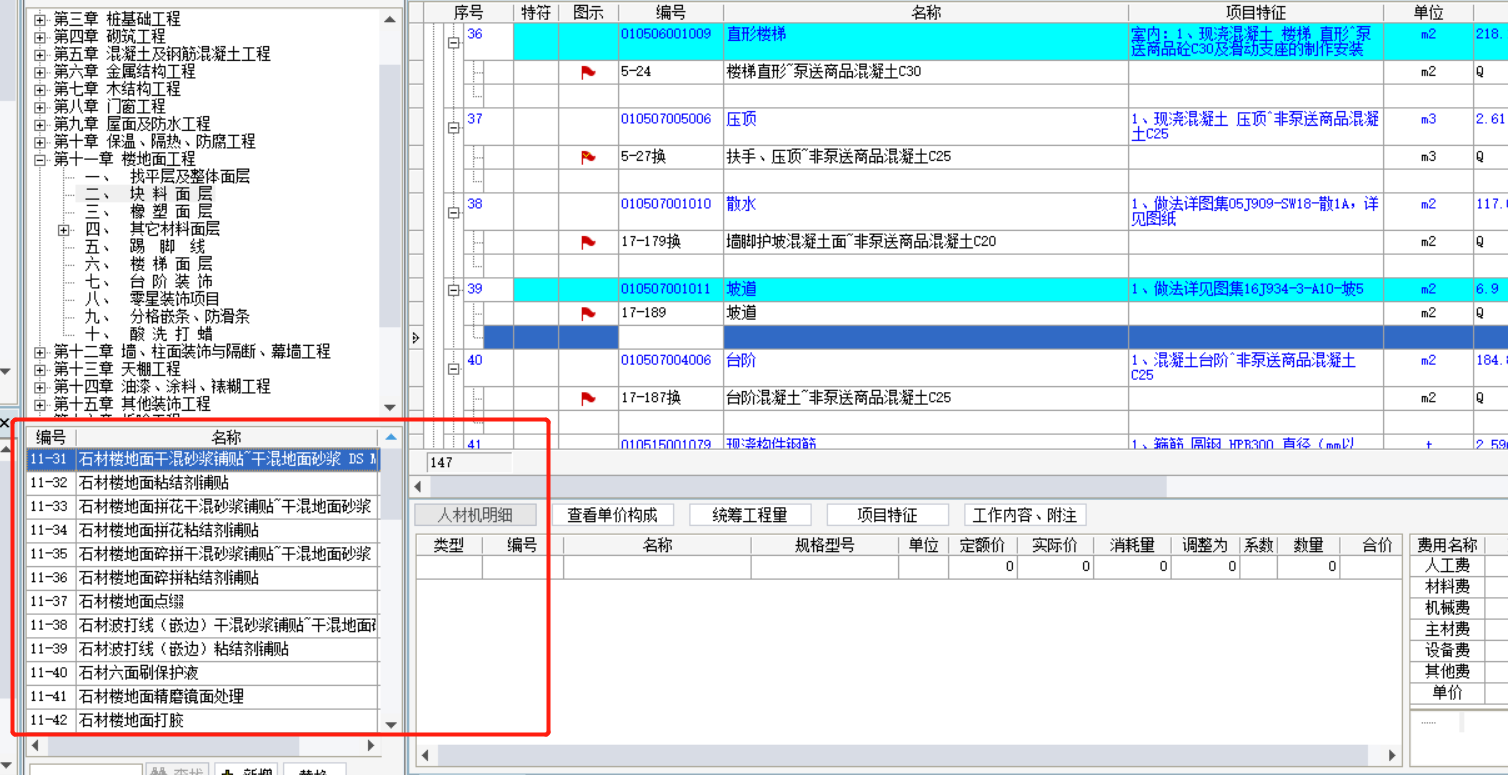
Task: Click the red flag icon in row 17-187换
Action: [588, 398]
